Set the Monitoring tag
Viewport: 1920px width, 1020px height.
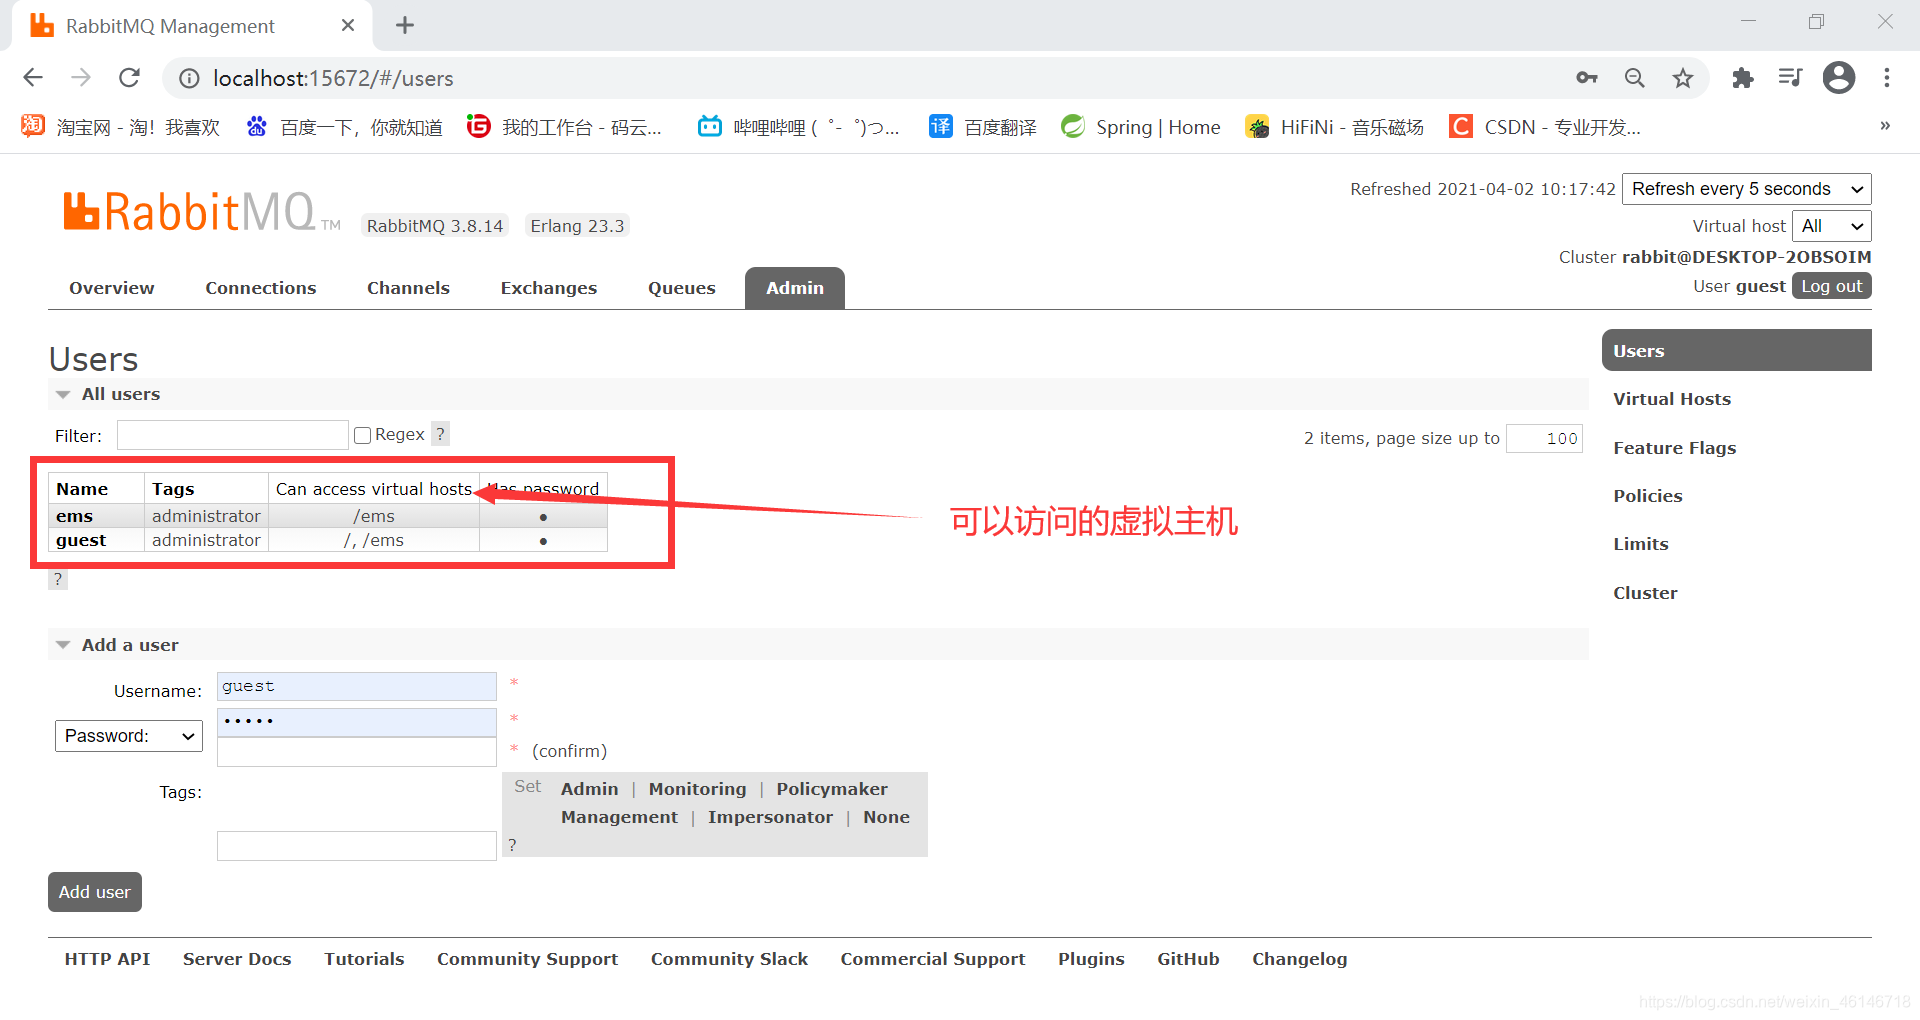click(x=698, y=789)
